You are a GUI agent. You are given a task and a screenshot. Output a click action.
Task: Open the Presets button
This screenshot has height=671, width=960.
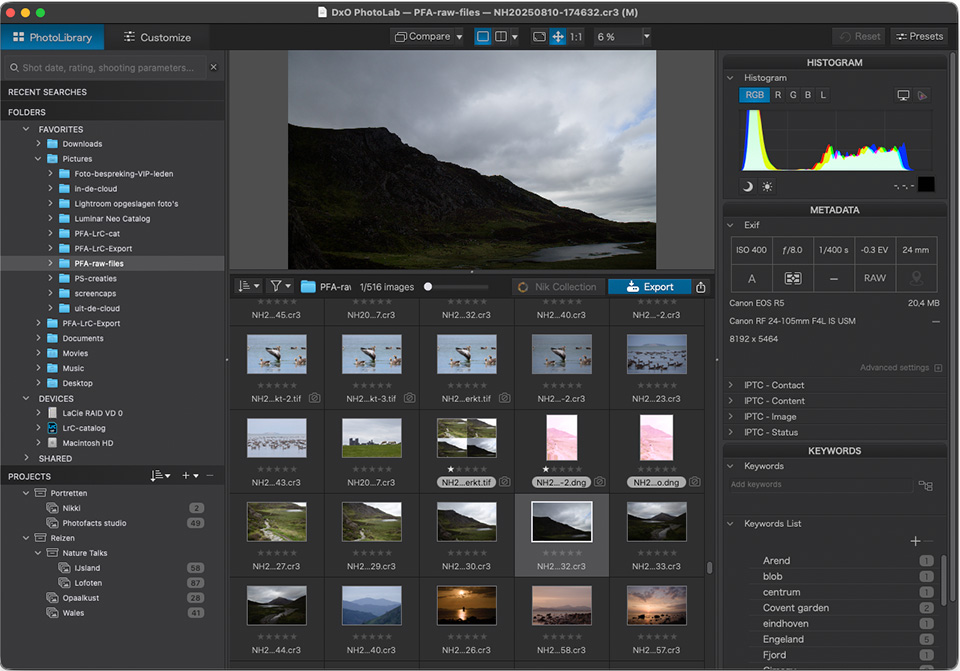[x=919, y=37]
